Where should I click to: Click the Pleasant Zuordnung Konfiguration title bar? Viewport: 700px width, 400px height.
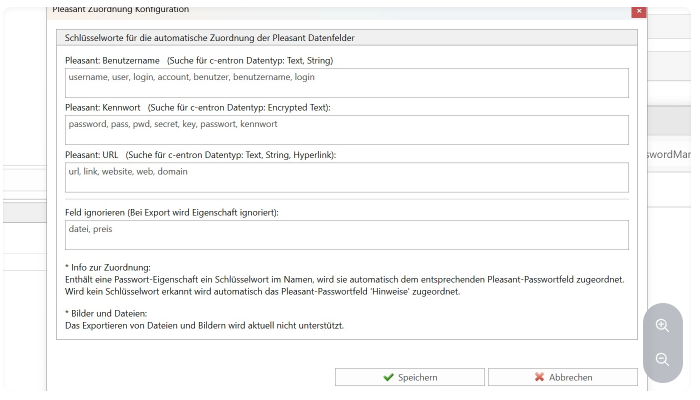(x=300, y=10)
